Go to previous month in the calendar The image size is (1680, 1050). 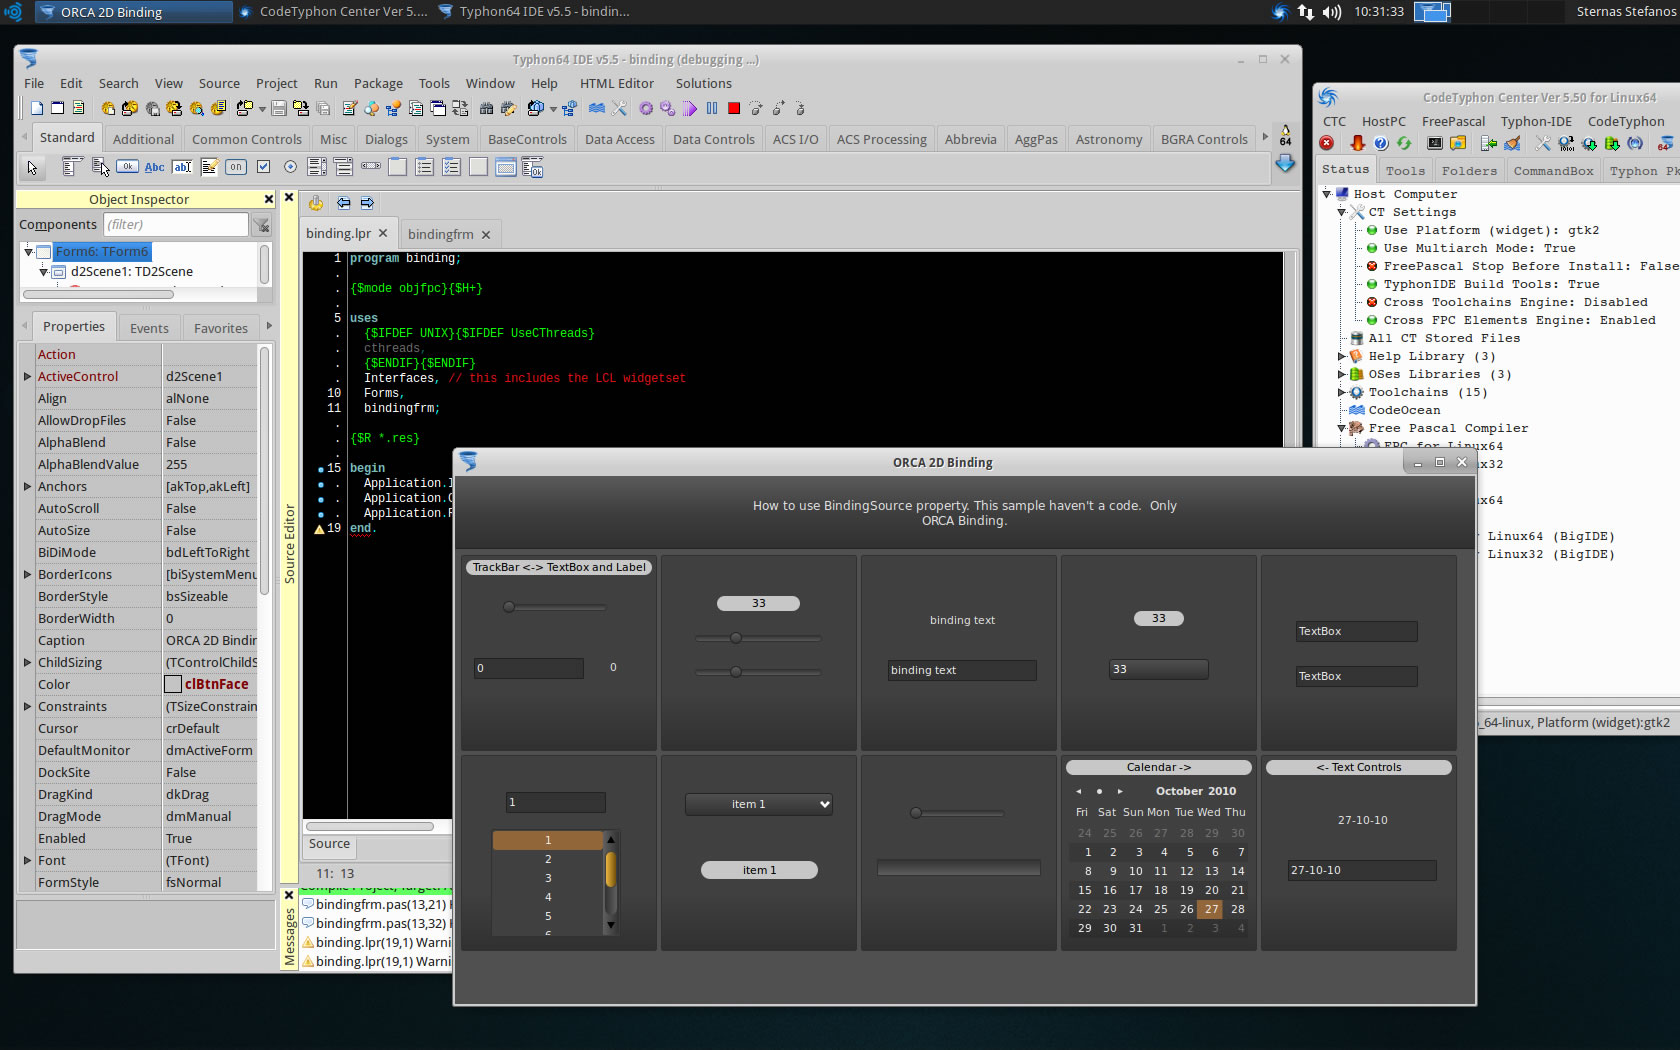(x=1078, y=791)
